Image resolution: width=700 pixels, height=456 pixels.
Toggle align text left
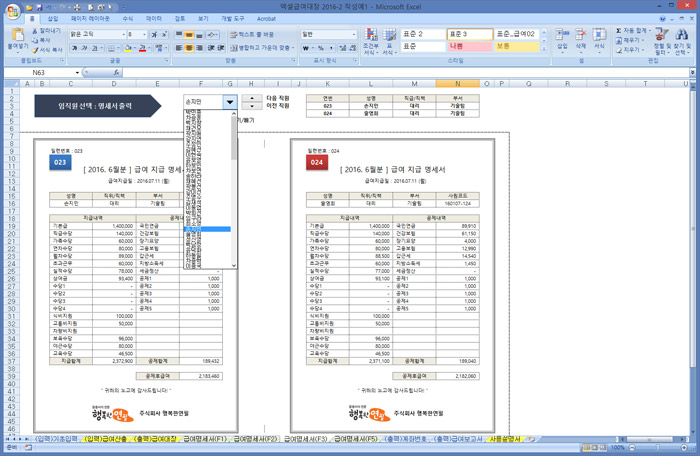[x=179, y=48]
